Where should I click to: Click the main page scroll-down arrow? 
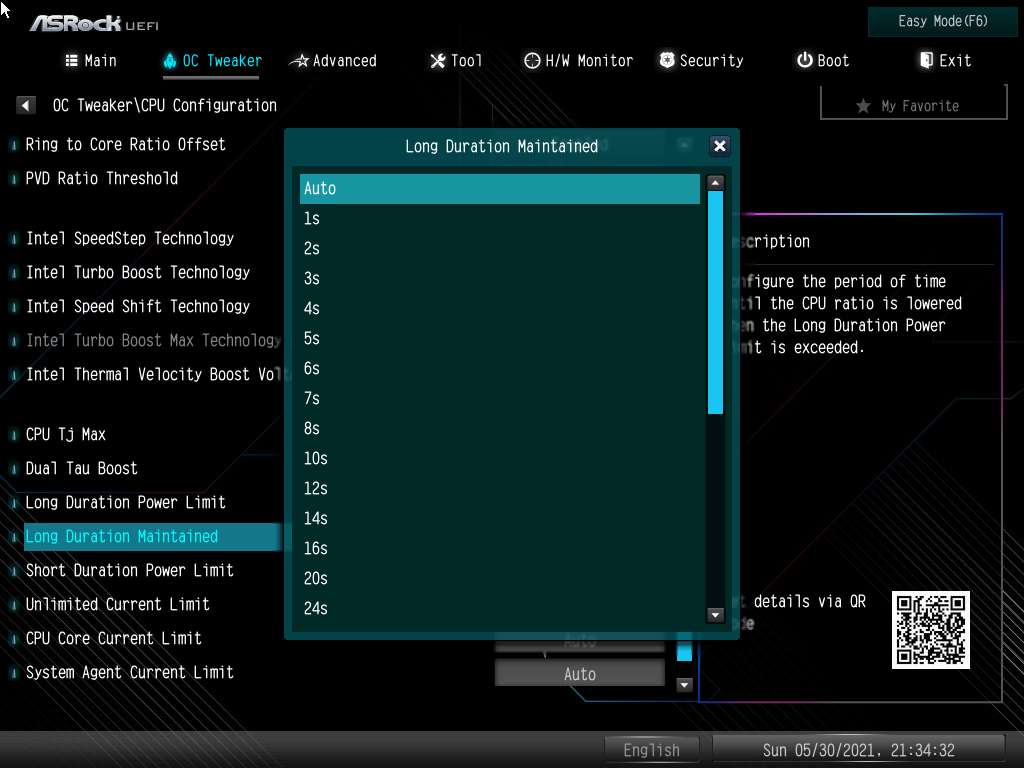684,684
